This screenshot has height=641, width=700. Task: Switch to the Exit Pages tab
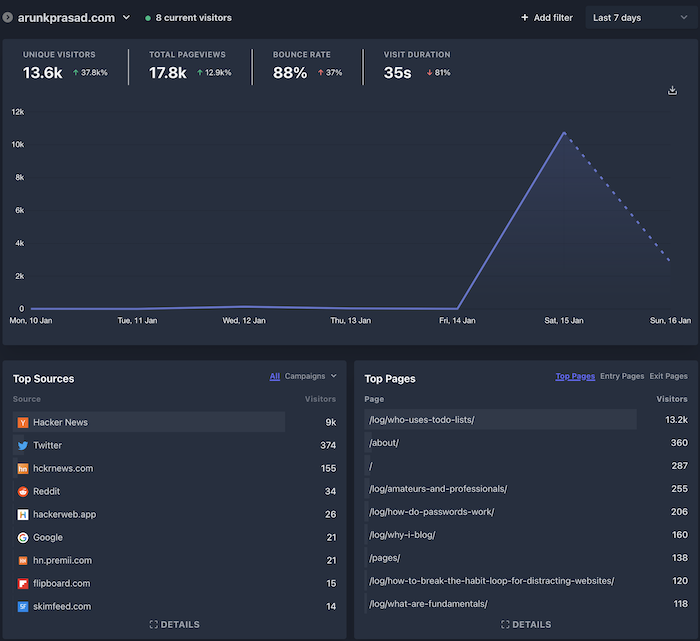click(668, 376)
